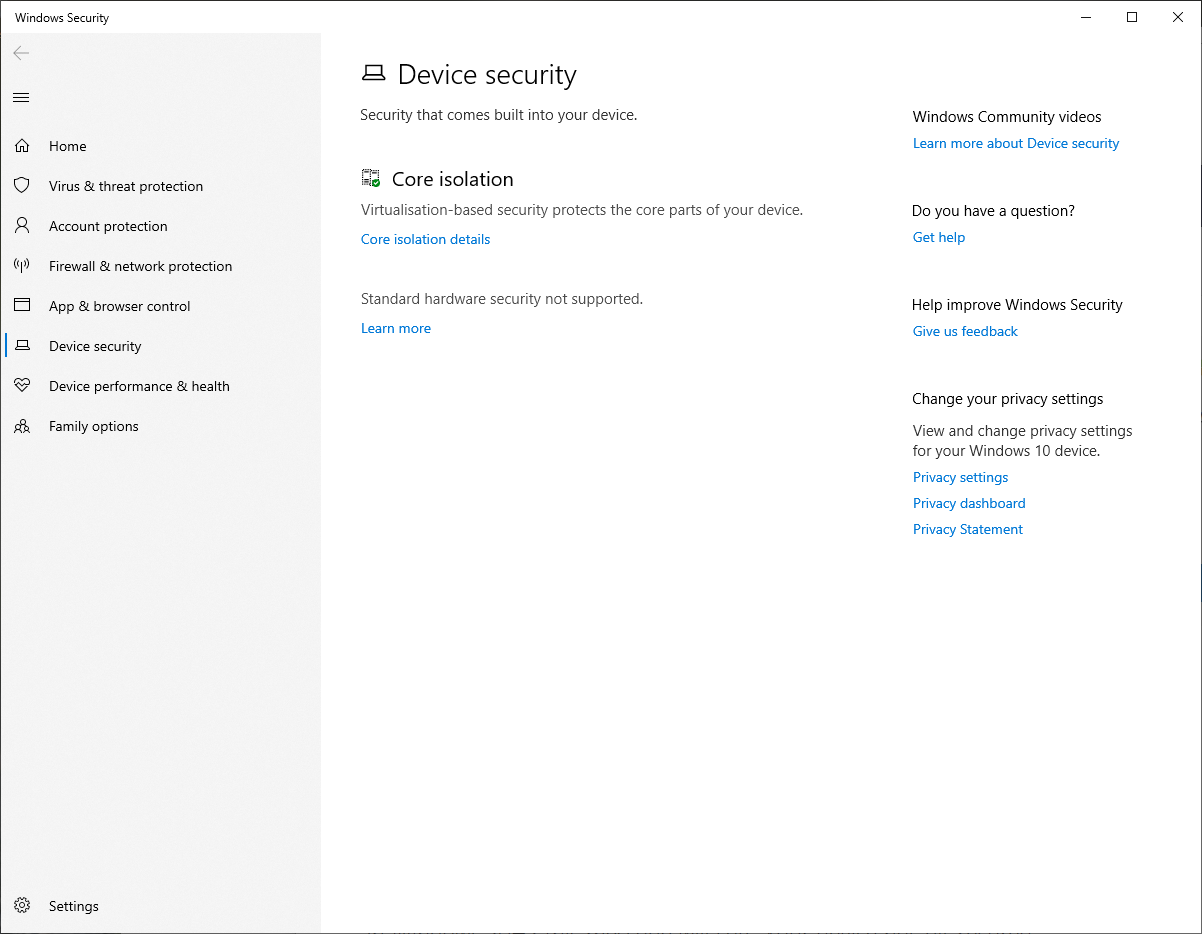Click 'Change your privacy settings' heading

[1008, 399]
